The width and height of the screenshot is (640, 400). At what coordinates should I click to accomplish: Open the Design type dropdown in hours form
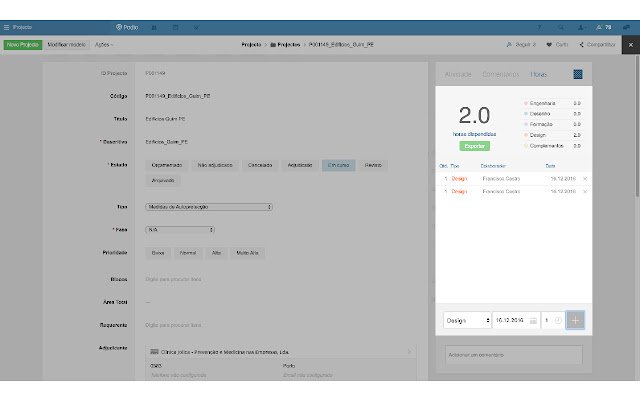467,320
